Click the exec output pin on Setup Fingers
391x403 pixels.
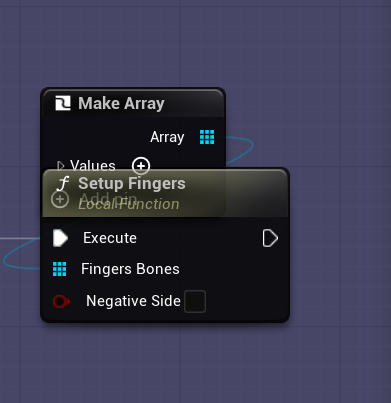tap(270, 238)
